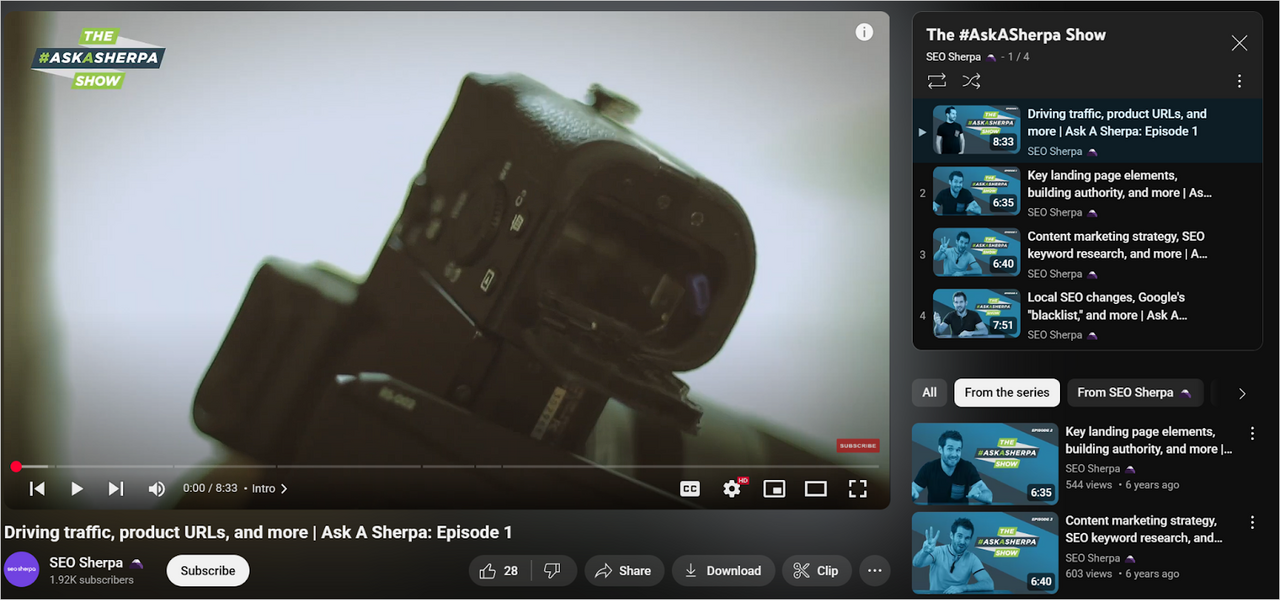The height and width of the screenshot is (600, 1280).
Task: Open more actions menu beside Clip
Action: coord(874,571)
